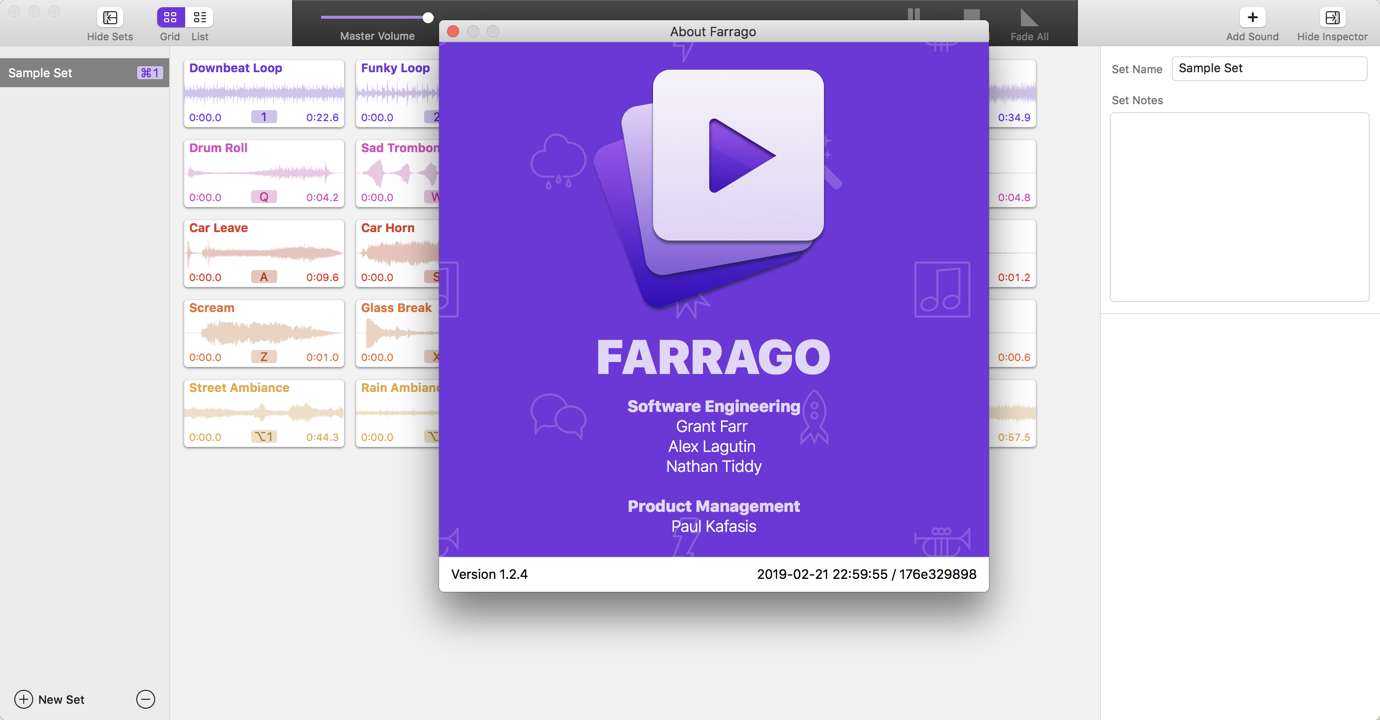The height and width of the screenshot is (720, 1380).
Task: Switch to List view
Action: 200,17
